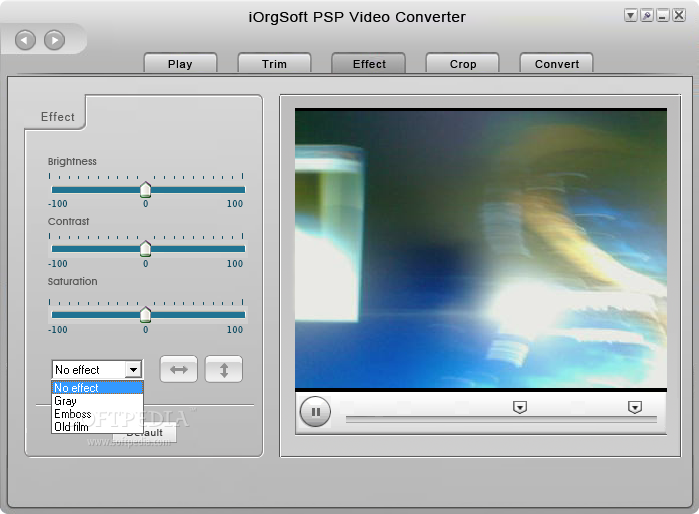Screen dimensions: 699x514
Task: Click the pin icon in the title bar
Action: tap(646, 16)
